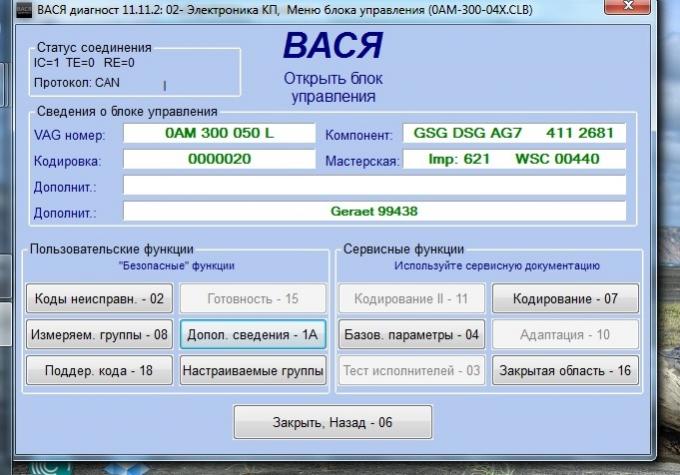Image resolution: width=680 pixels, height=475 pixels.
Task: Click the Кодировка field showing 0000020
Action: (219, 159)
